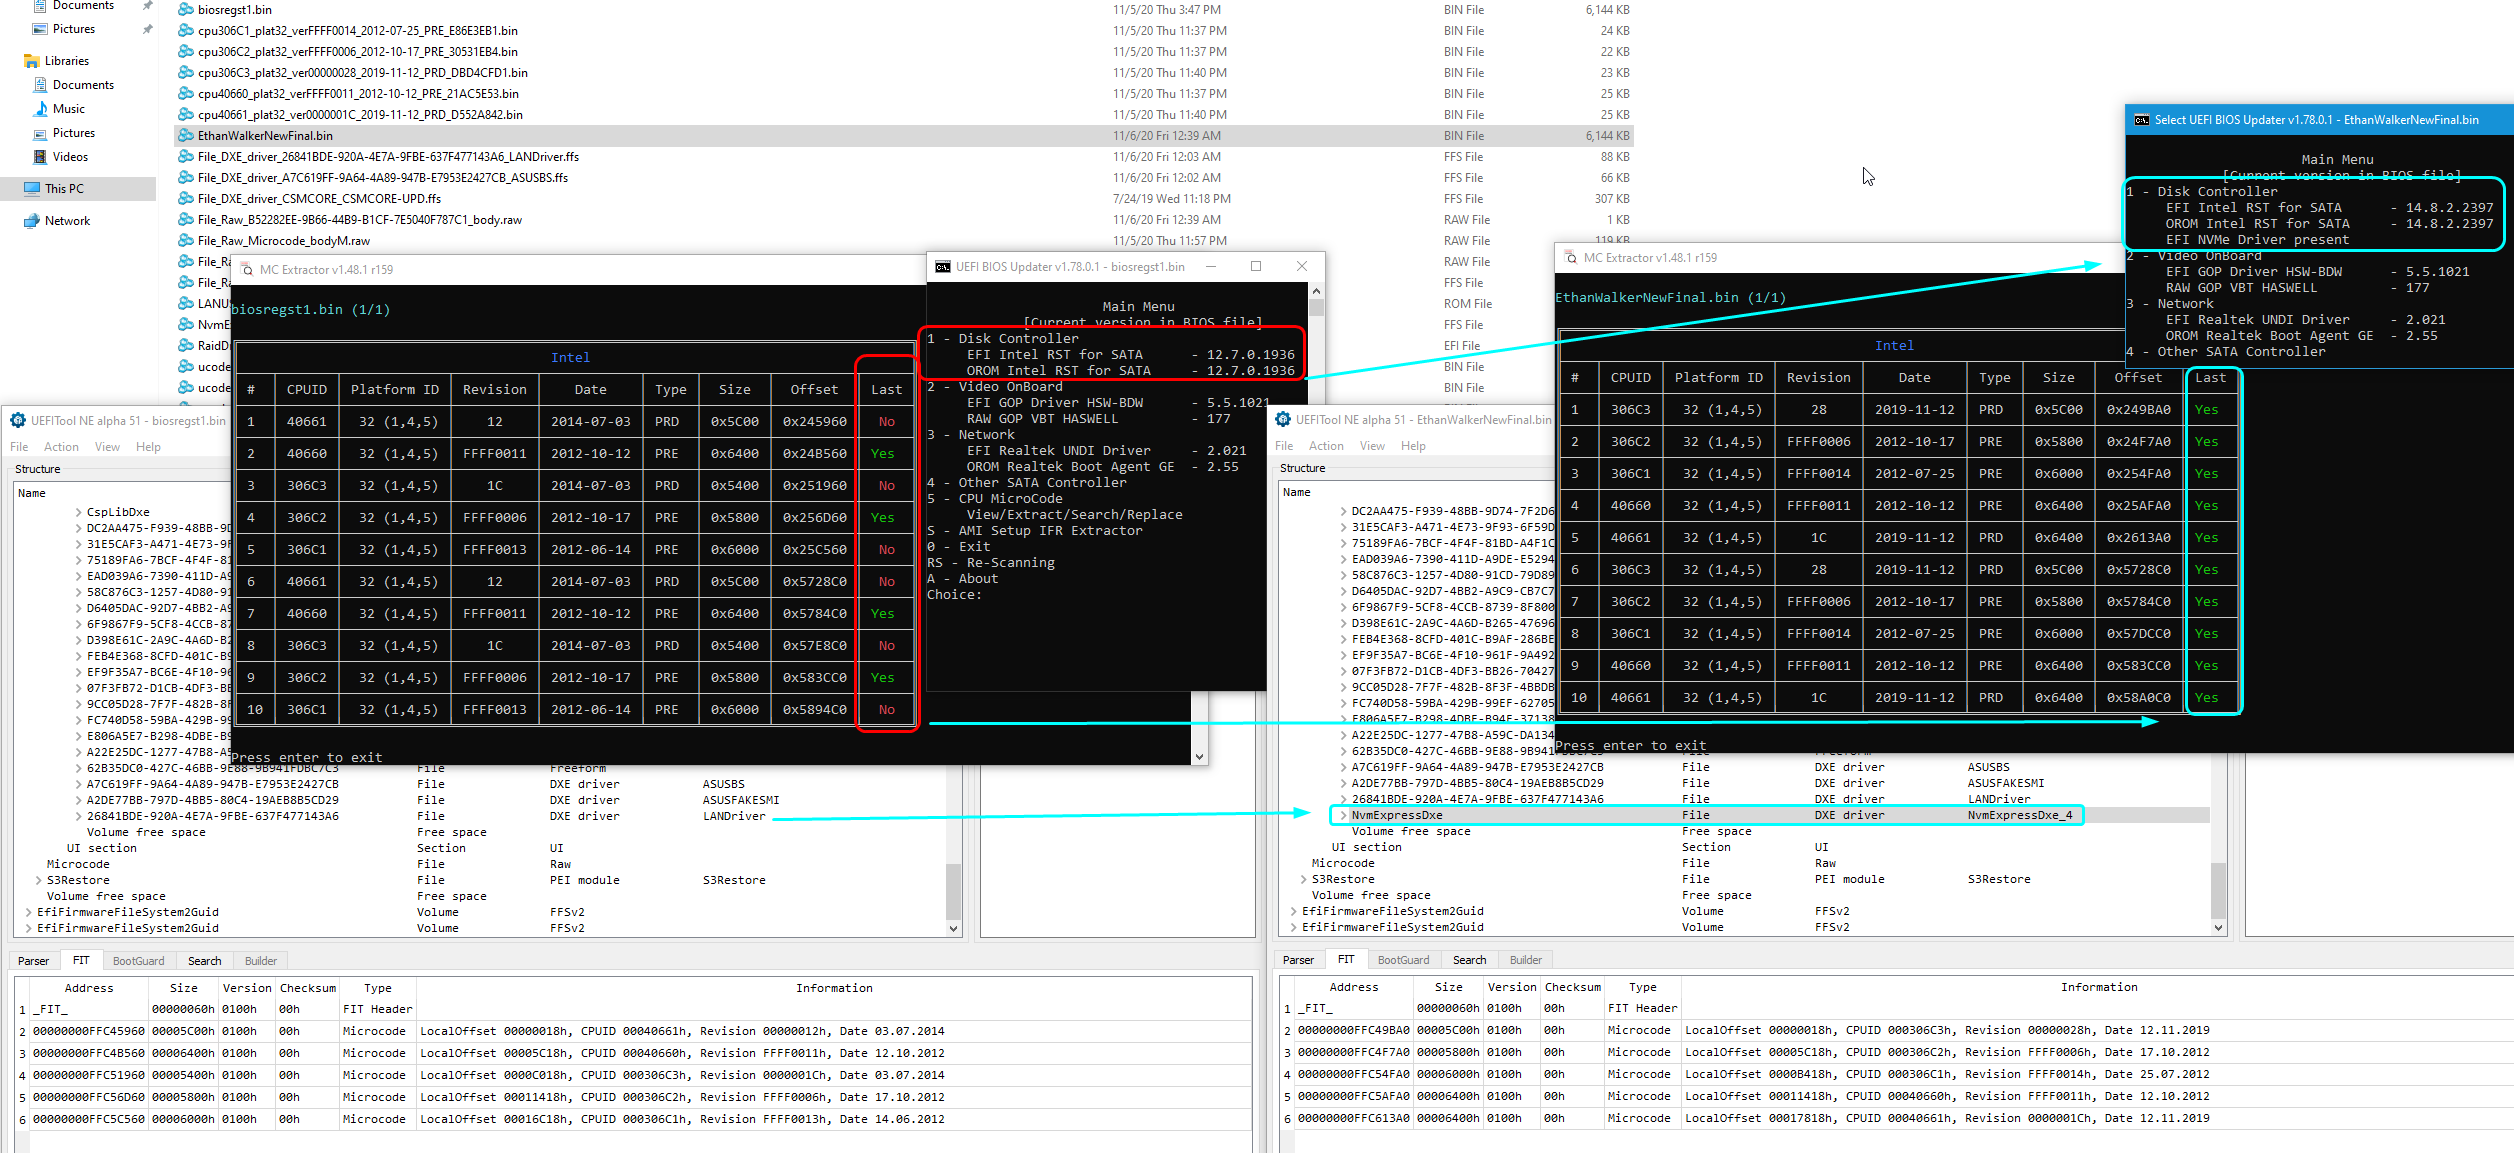The width and height of the screenshot is (2514, 1153).
Task: Click the MC Extractor biosregst1 window title icon
Action: point(247,270)
